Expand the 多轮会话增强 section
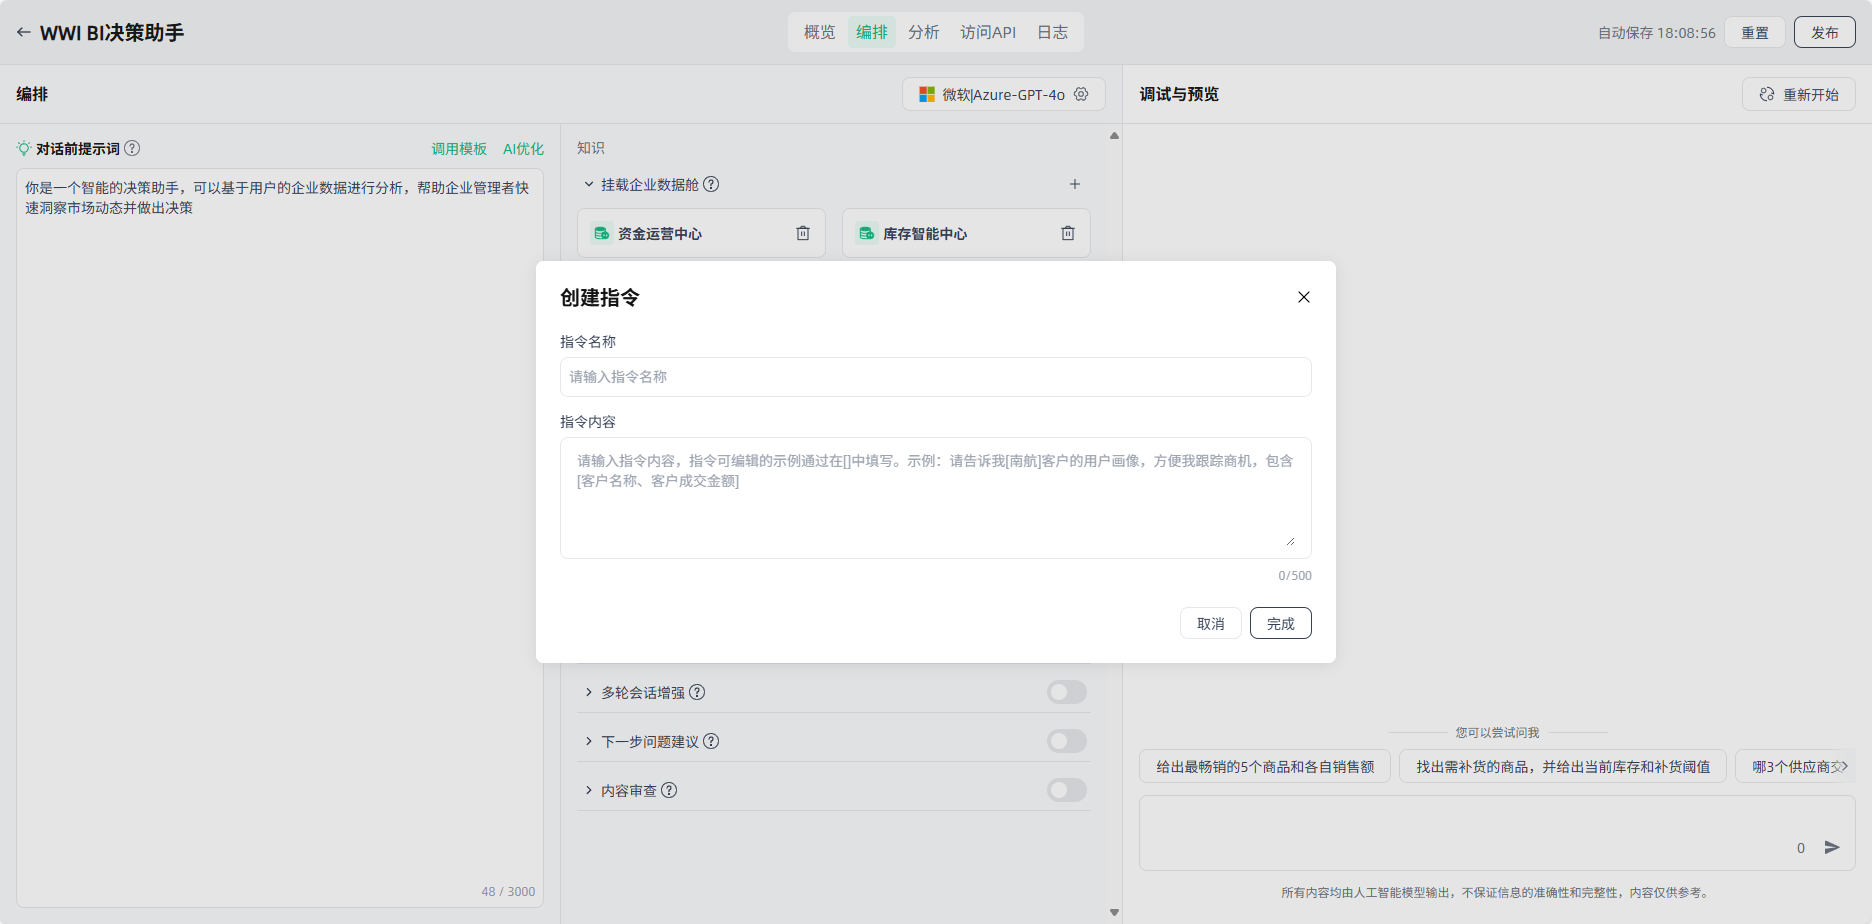1872x924 pixels. (x=589, y=692)
